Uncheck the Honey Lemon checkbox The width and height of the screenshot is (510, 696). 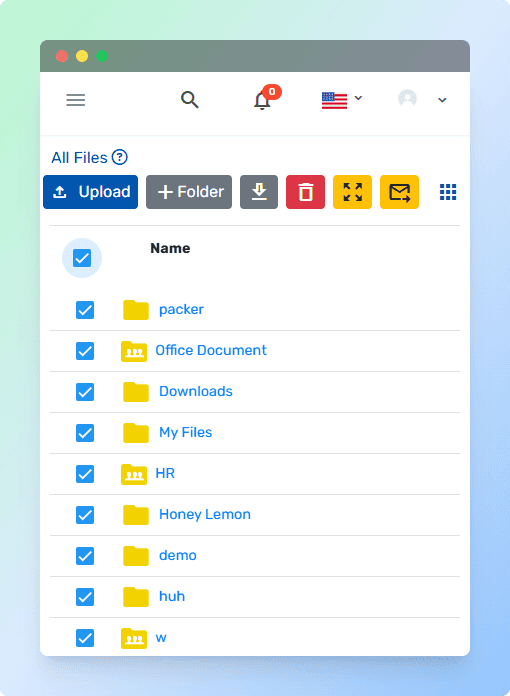coord(85,515)
